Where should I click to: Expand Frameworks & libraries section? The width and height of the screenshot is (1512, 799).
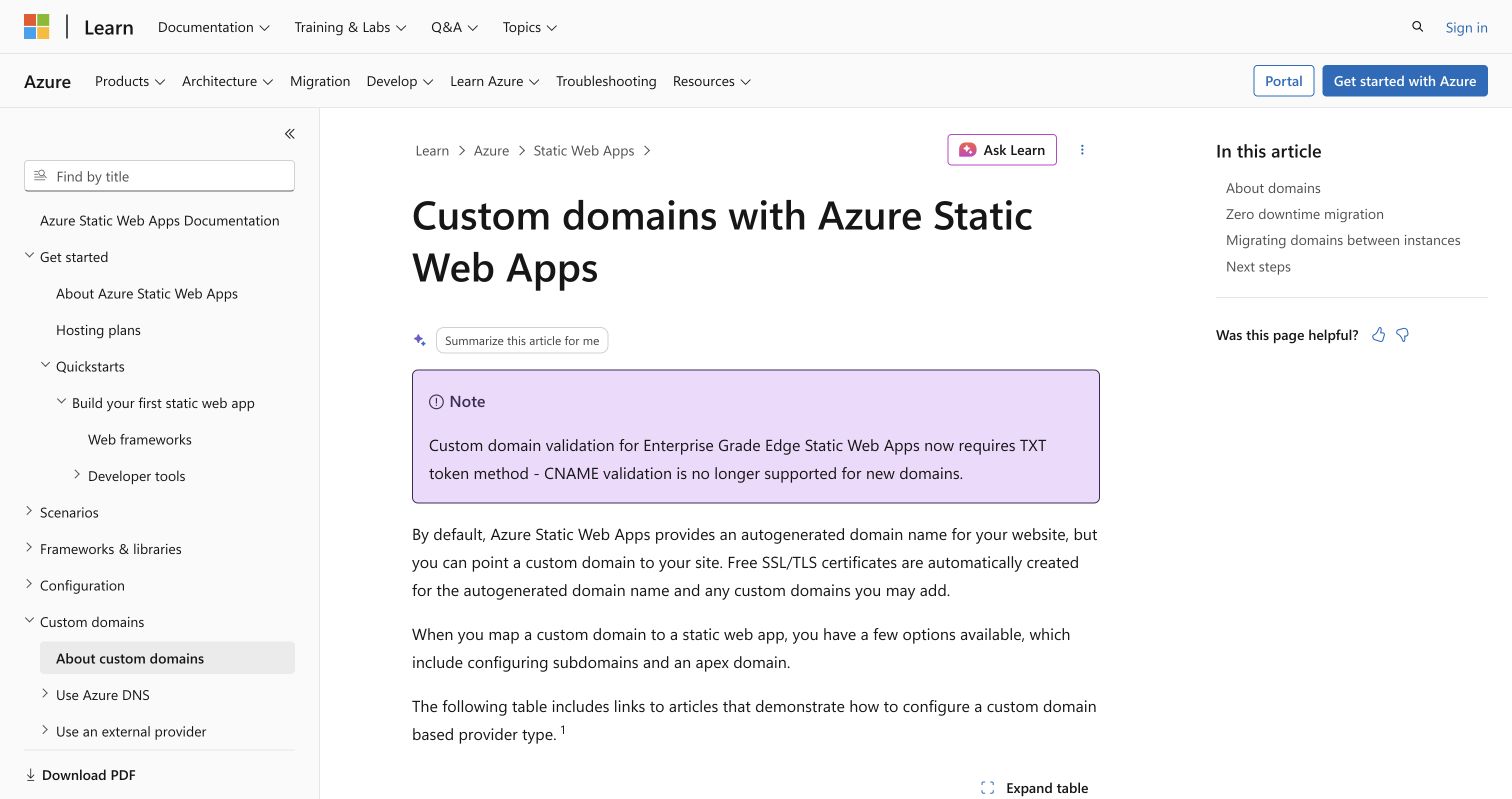[29, 548]
